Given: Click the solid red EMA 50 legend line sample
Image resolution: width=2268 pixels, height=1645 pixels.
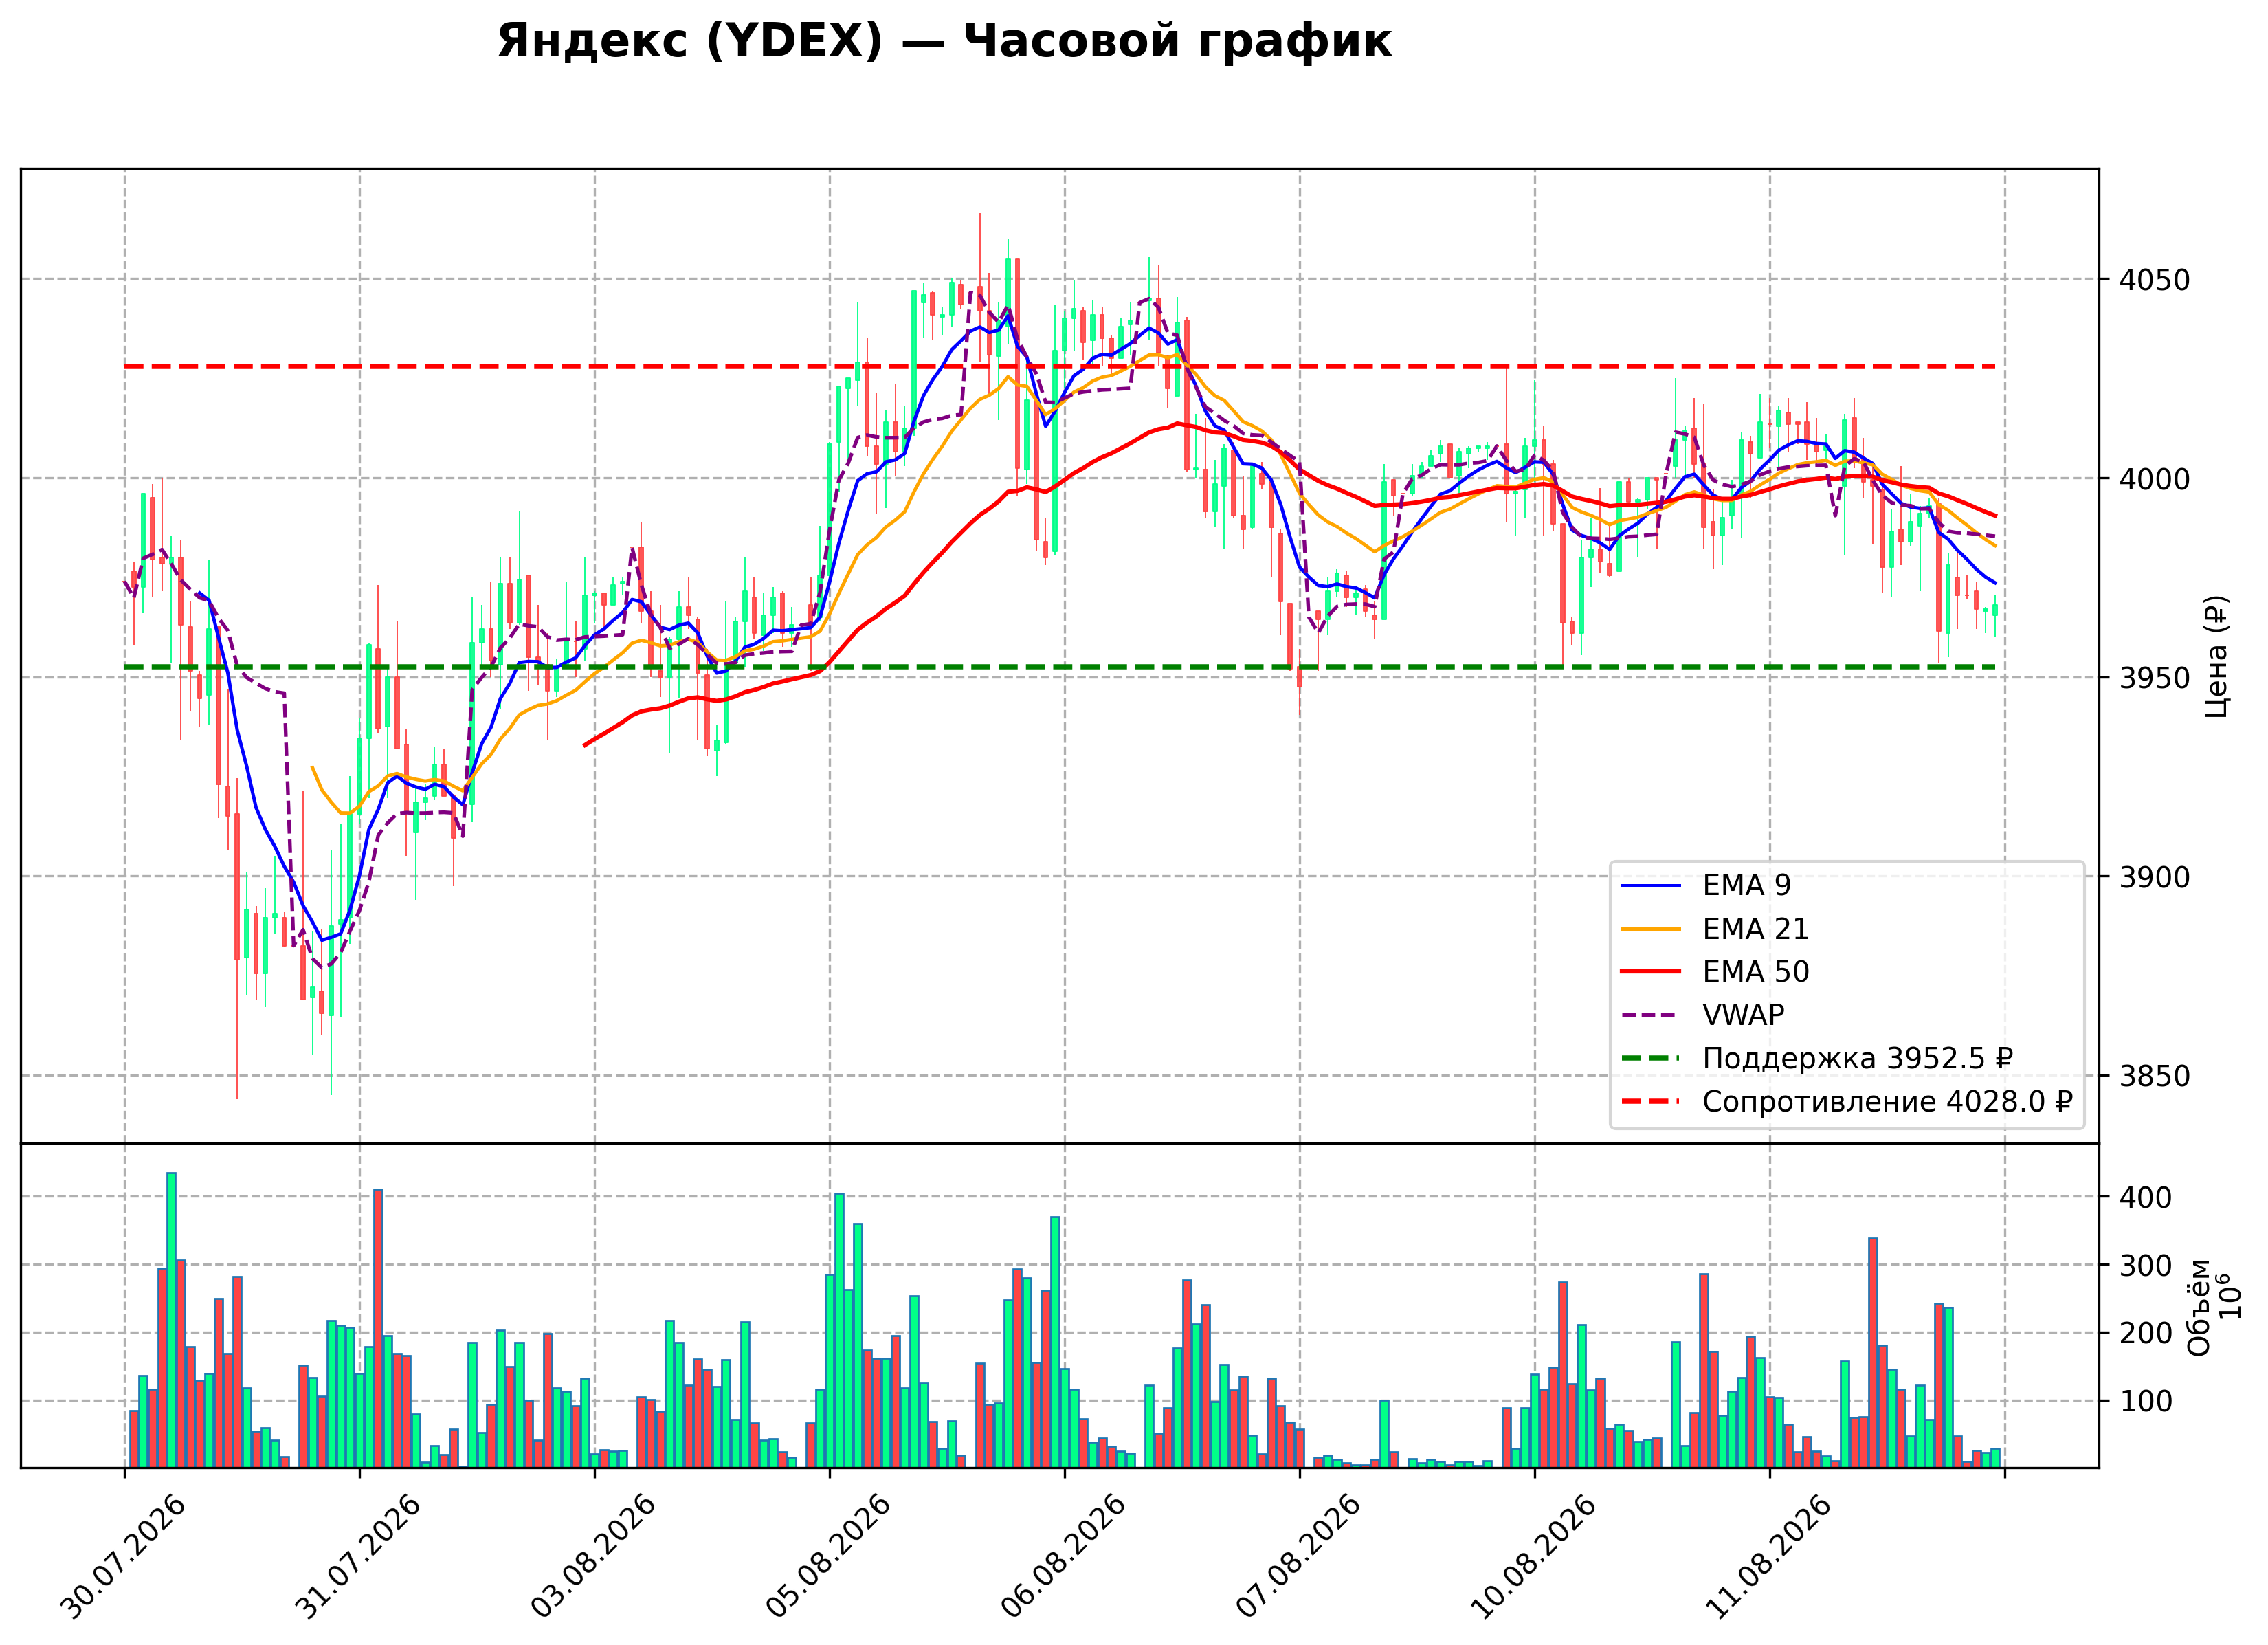Looking at the screenshot, I should [x=1650, y=972].
